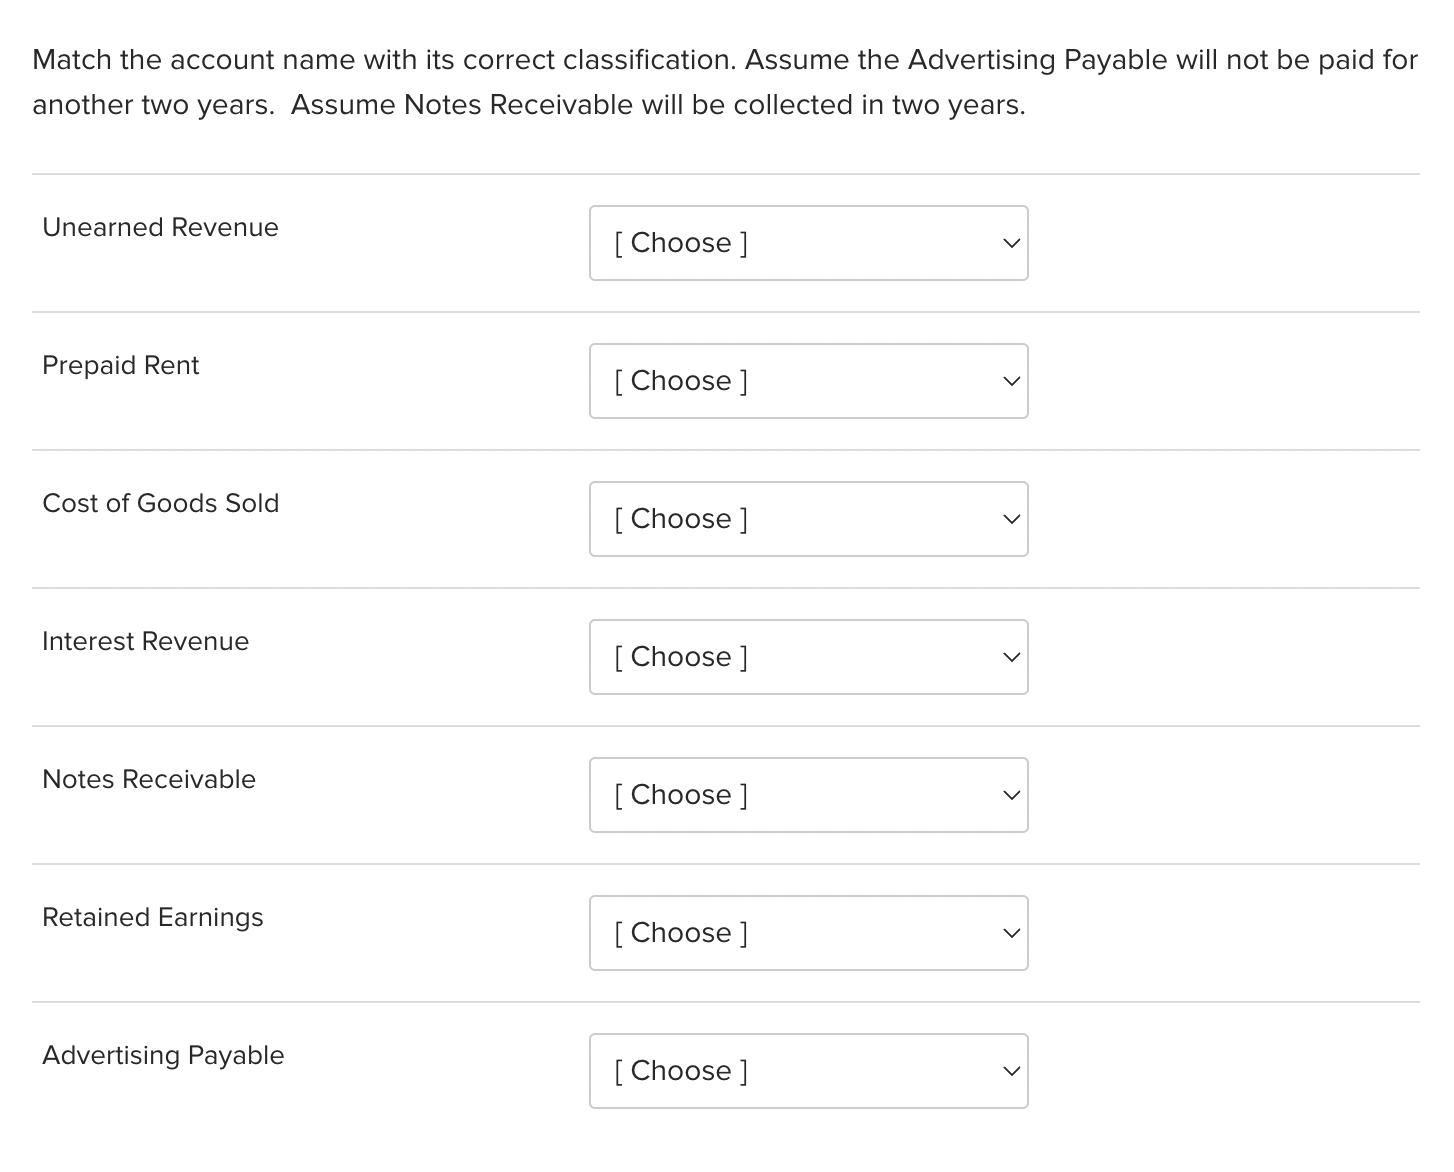This screenshot has height=1172, width=1454.
Task: Open the Interest Revenue classification dropdown
Action: pos(808,657)
